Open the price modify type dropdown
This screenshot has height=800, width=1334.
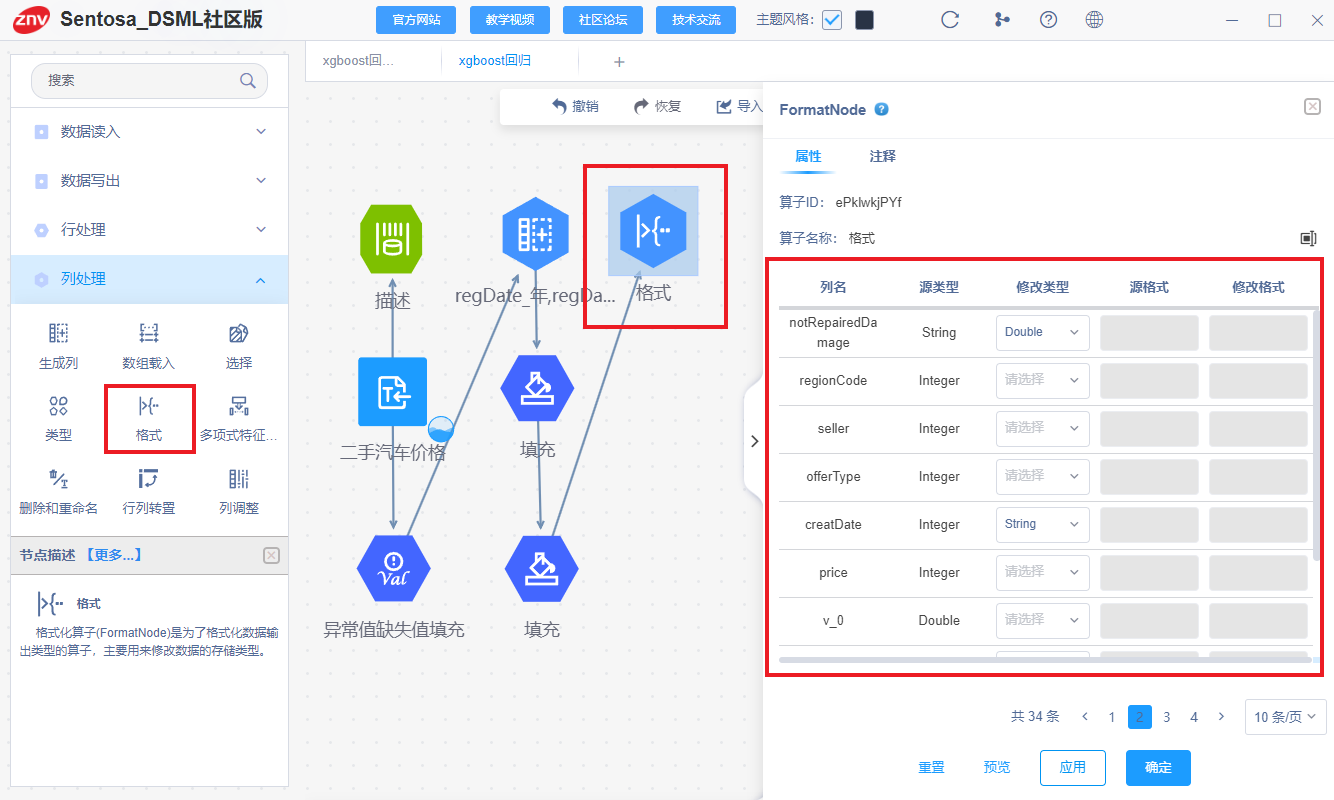pos(1042,572)
